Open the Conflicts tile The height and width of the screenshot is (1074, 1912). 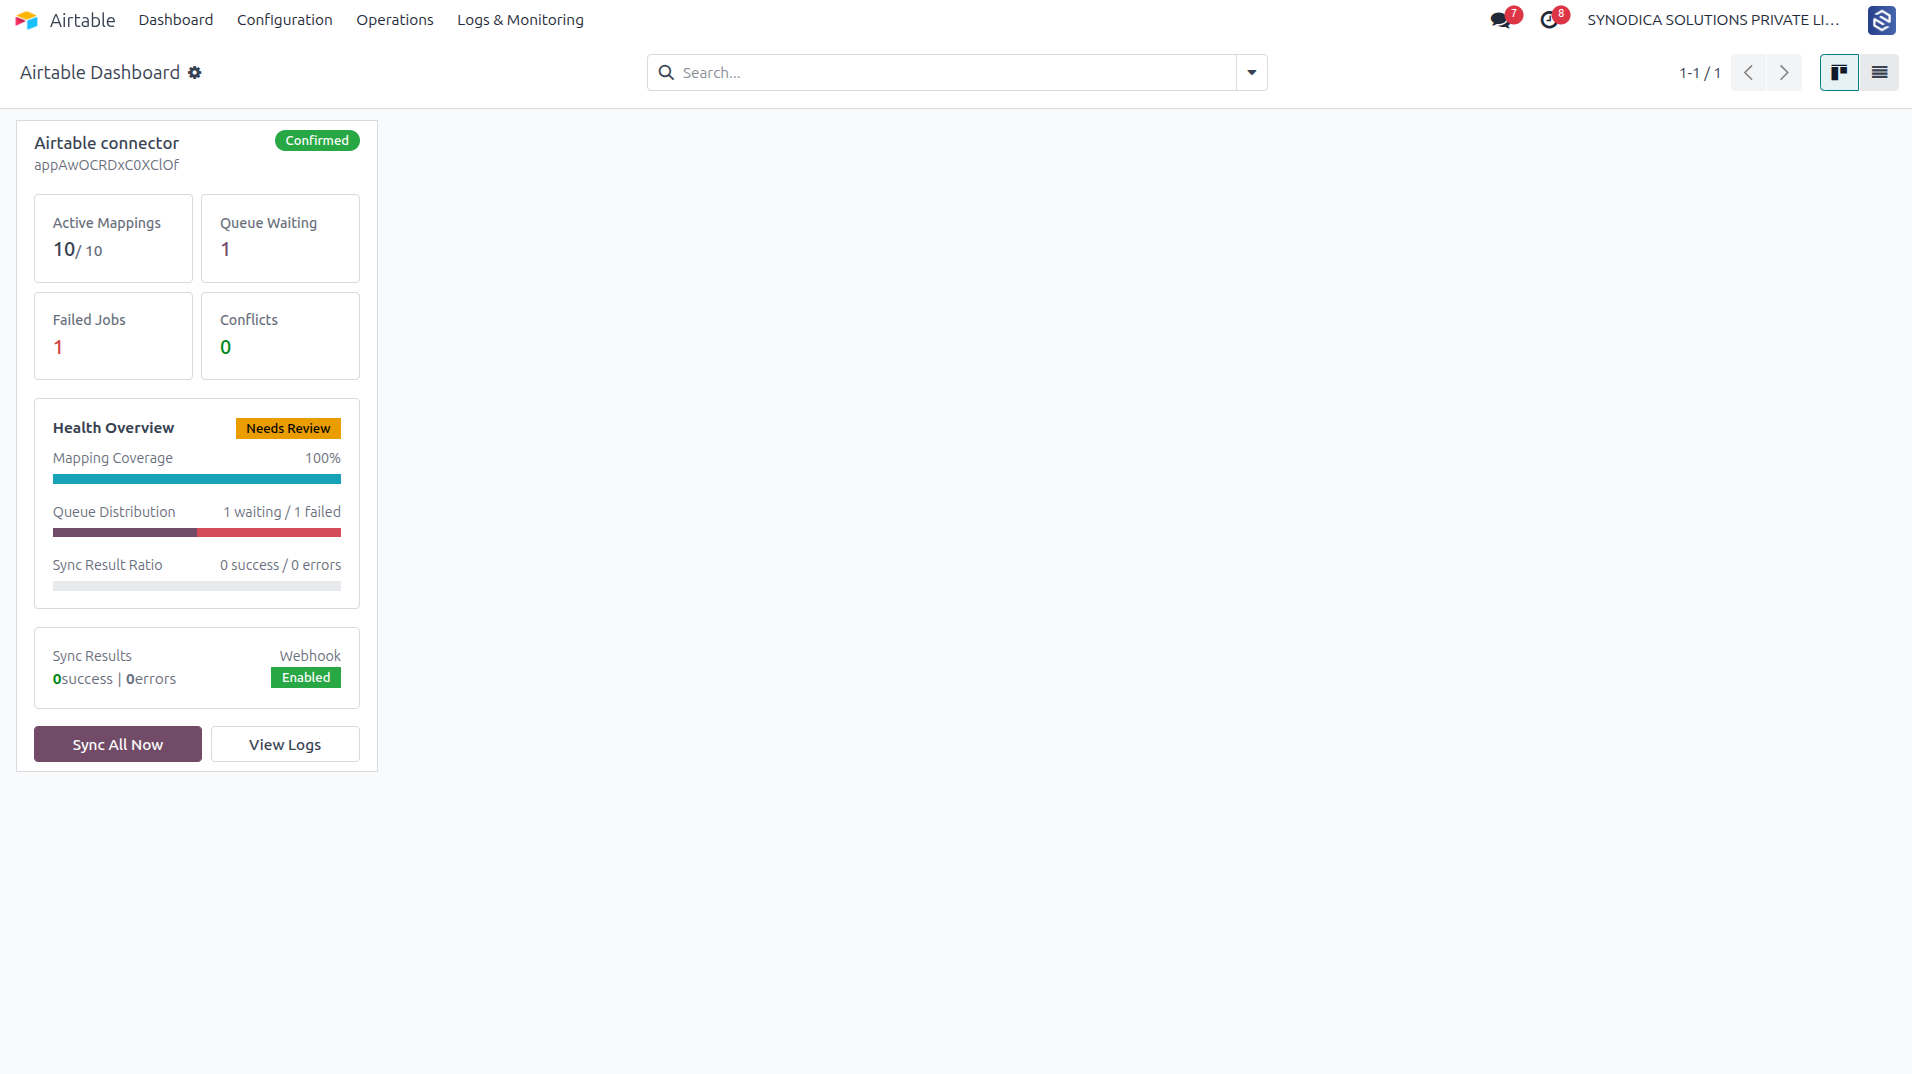280,336
